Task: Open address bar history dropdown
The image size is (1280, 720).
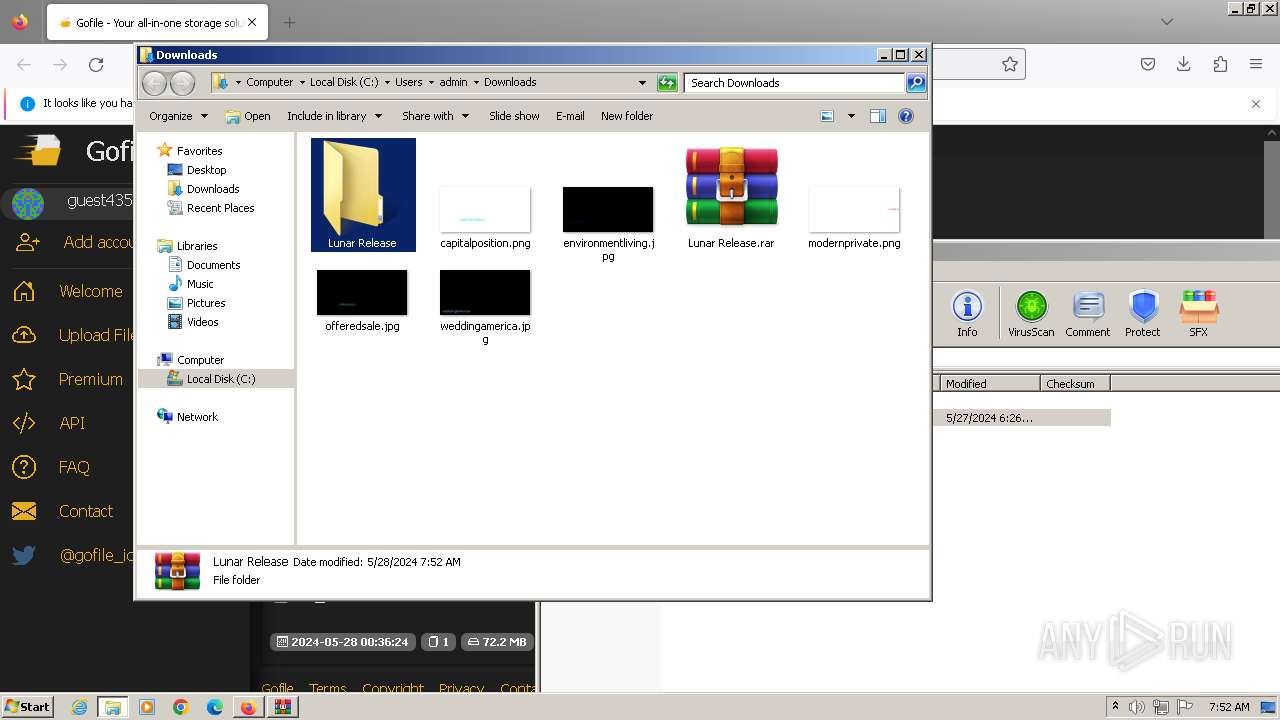Action: [642, 83]
